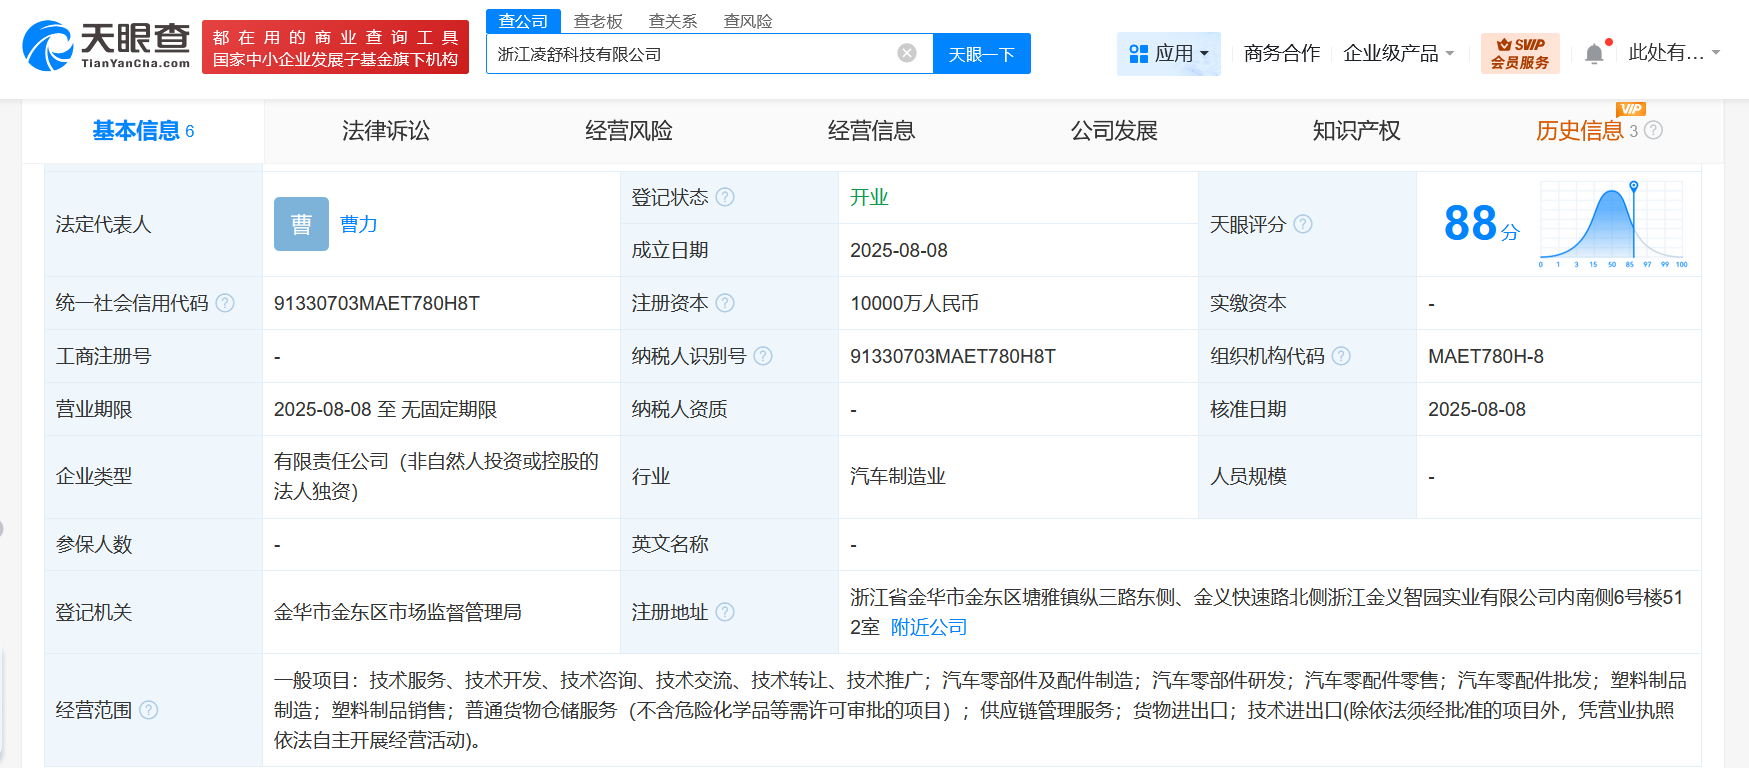
Task: Switch to the 知识产权 tab
Action: 1356,131
